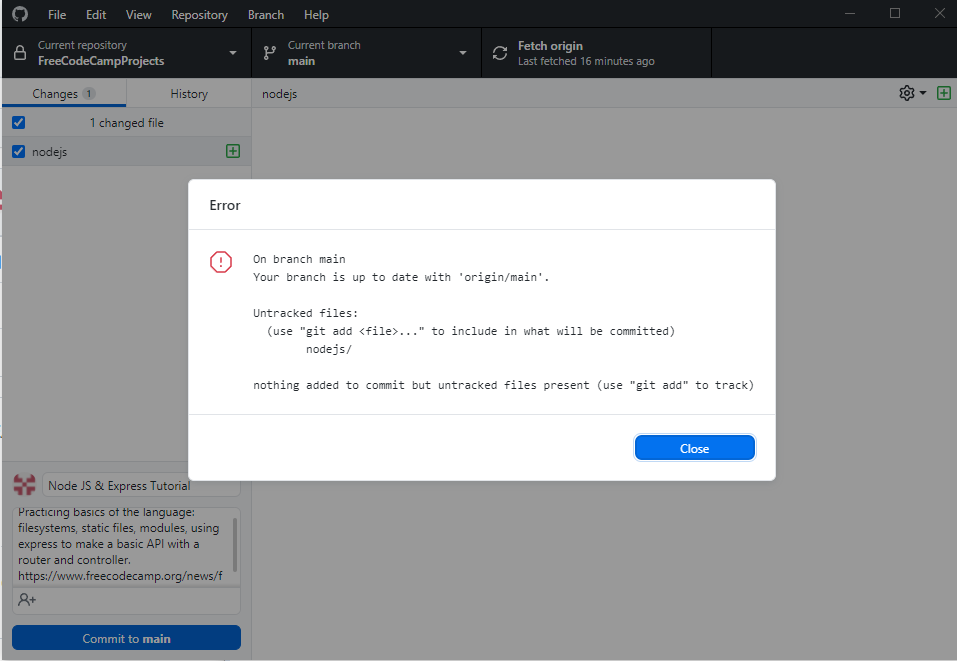This screenshot has width=957, height=661.
Task: Click the green add-repository plus icon
Action: 944,93
